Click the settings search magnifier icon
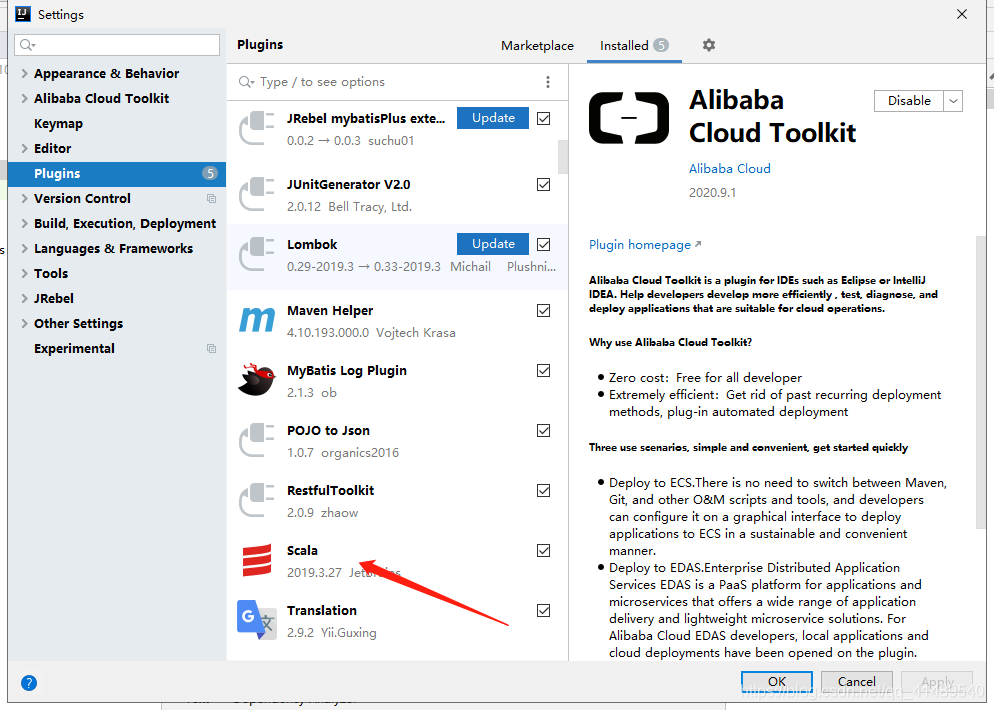This screenshot has height=710, width=994. pos(27,45)
